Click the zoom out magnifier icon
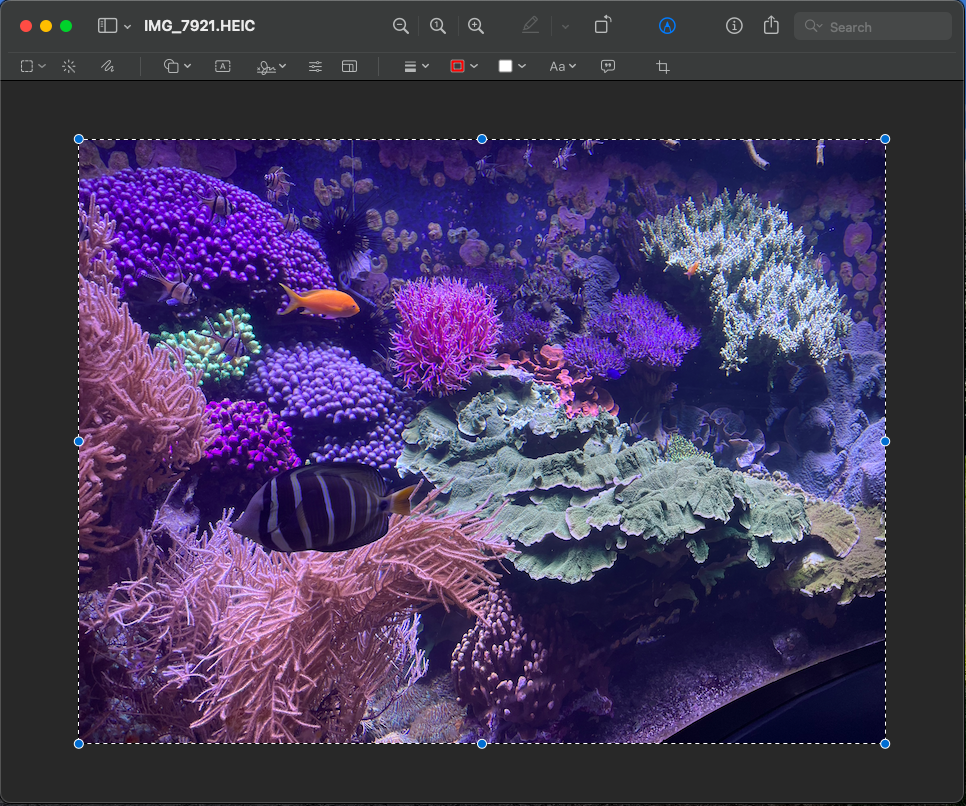This screenshot has height=806, width=966. (x=400, y=26)
